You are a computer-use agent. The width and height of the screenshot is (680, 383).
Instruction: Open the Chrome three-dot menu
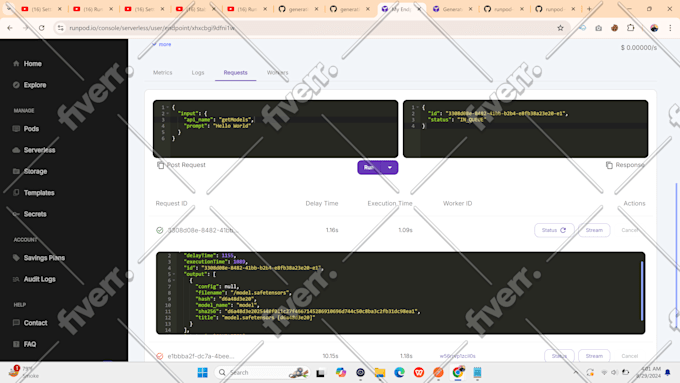point(670,28)
